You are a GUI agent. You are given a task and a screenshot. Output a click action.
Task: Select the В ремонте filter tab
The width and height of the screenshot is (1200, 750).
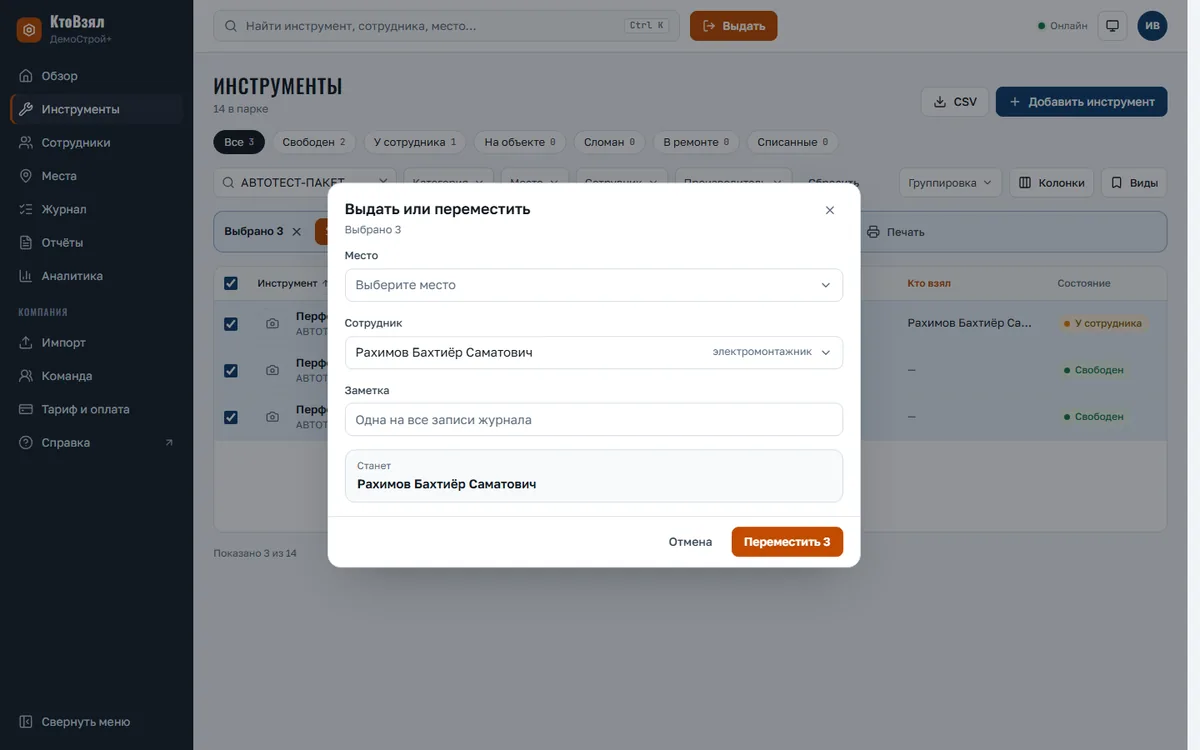coord(696,142)
